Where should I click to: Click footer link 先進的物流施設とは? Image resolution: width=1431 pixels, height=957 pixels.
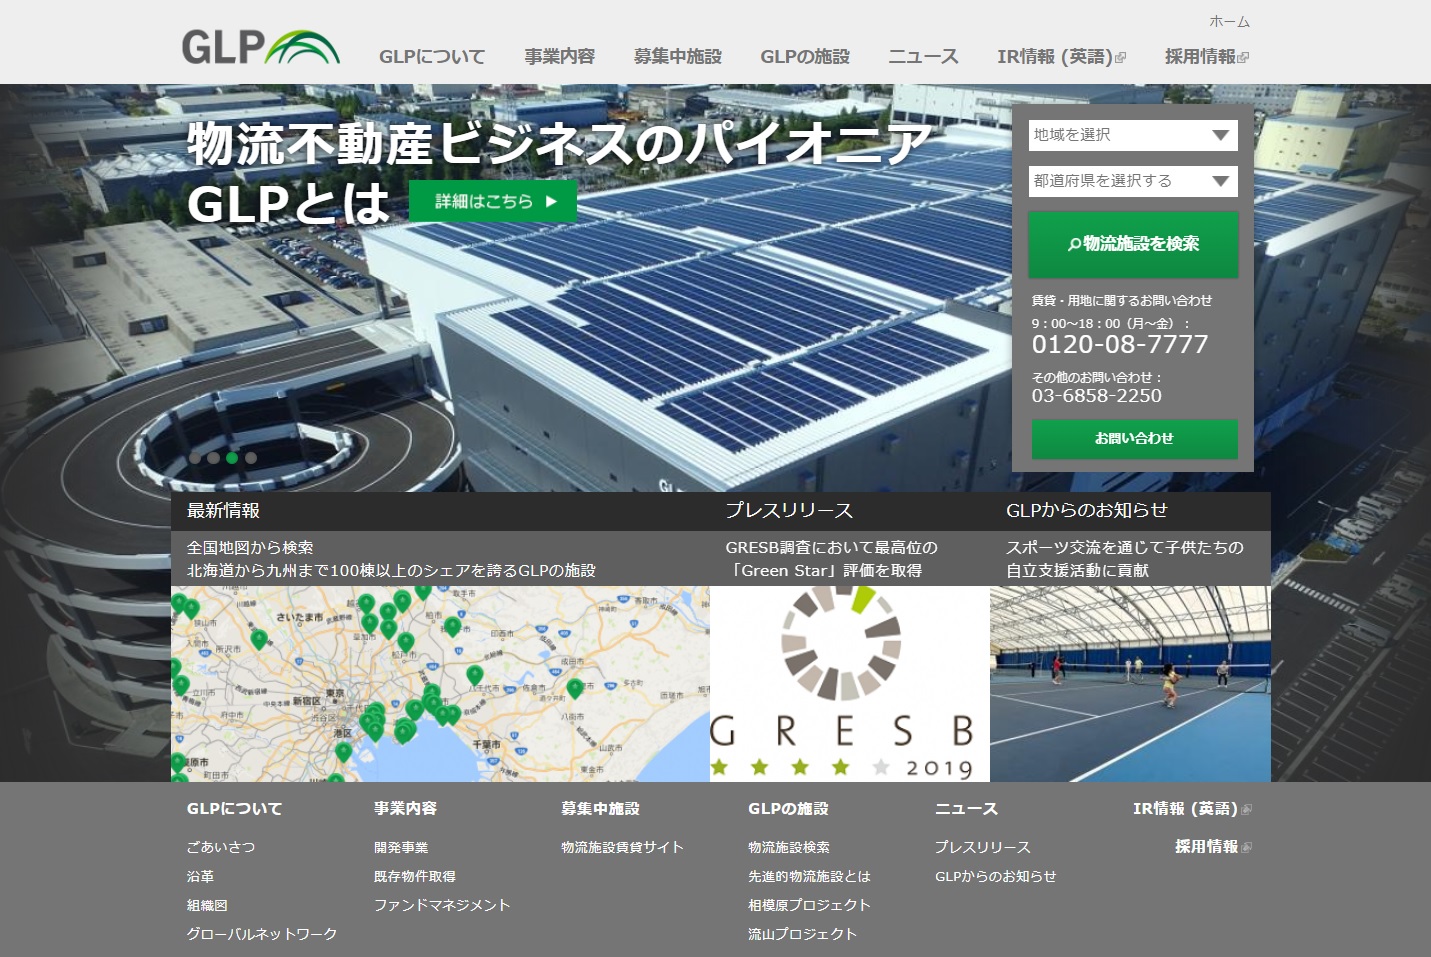[809, 876]
